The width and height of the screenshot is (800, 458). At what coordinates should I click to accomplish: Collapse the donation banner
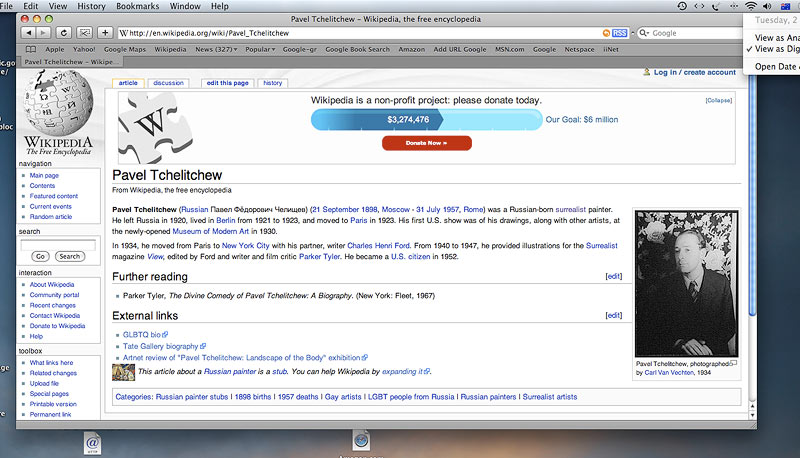pos(718,100)
